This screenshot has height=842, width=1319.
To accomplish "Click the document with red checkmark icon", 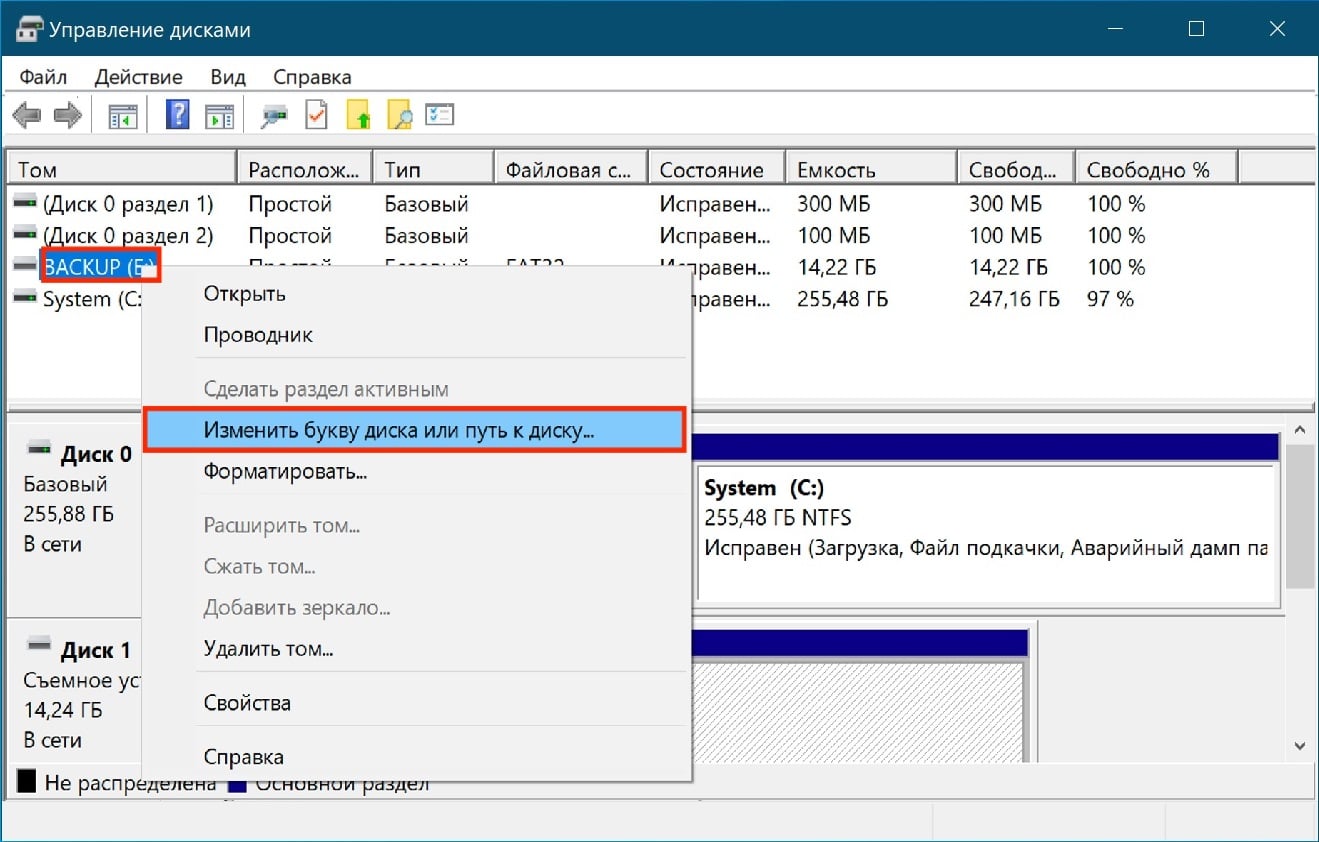I will tap(316, 115).
